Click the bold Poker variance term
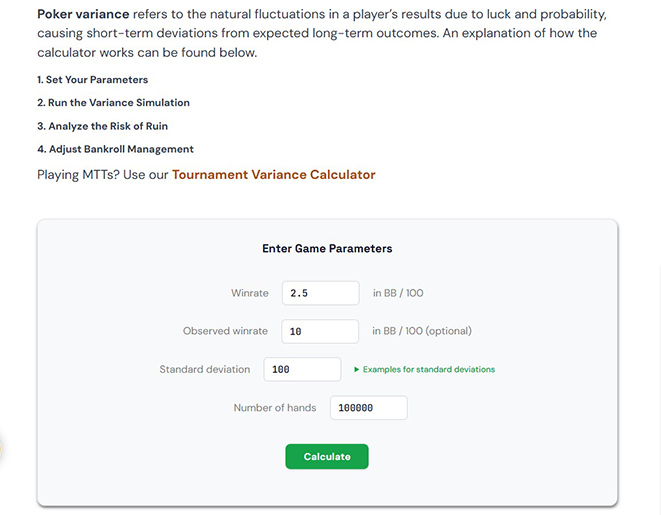661x515 pixels. (x=83, y=14)
